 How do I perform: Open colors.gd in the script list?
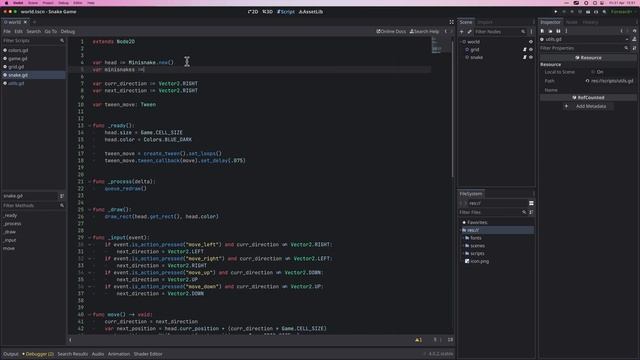[18, 50]
